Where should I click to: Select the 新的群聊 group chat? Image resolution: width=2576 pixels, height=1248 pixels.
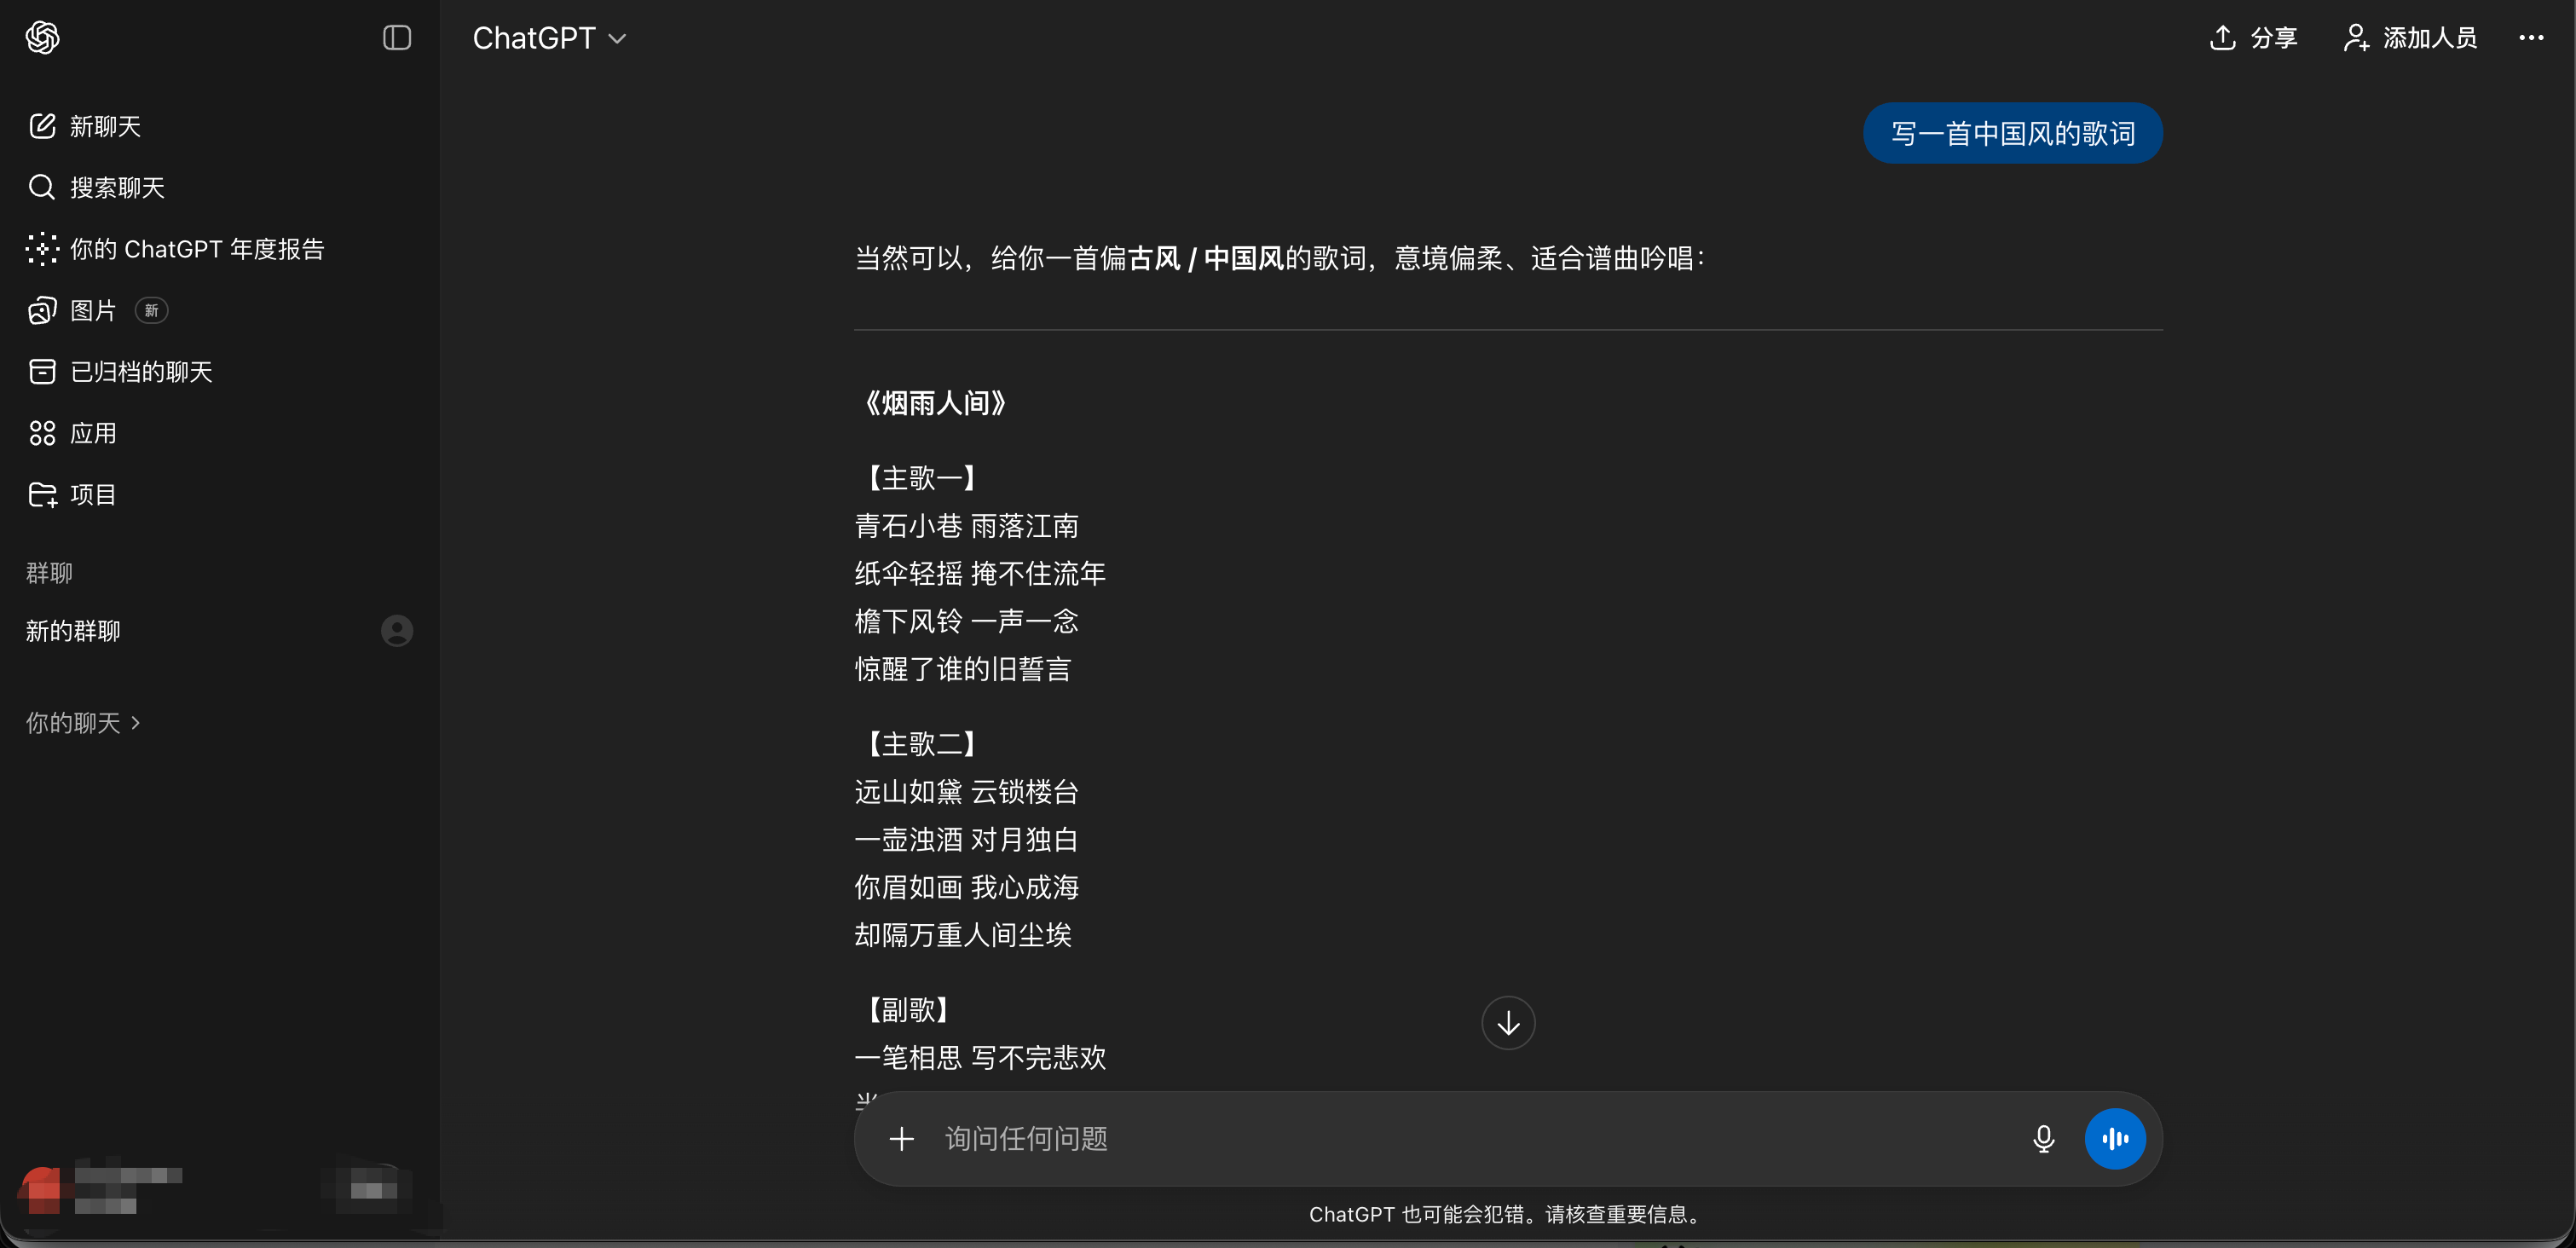(x=72, y=630)
